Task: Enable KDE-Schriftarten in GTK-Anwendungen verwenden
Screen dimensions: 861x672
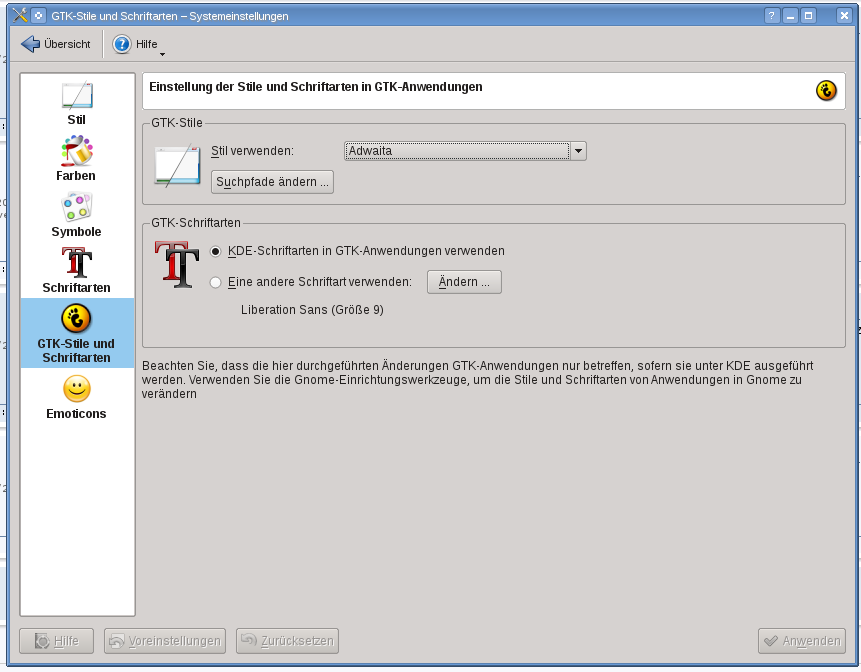Action: pos(216,251)
